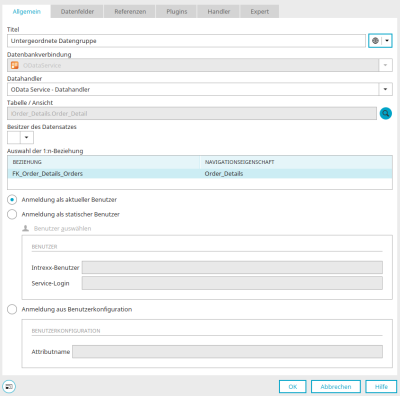Expand the Besitzer des Datensatzes dropdown

(x=27, y=137)
